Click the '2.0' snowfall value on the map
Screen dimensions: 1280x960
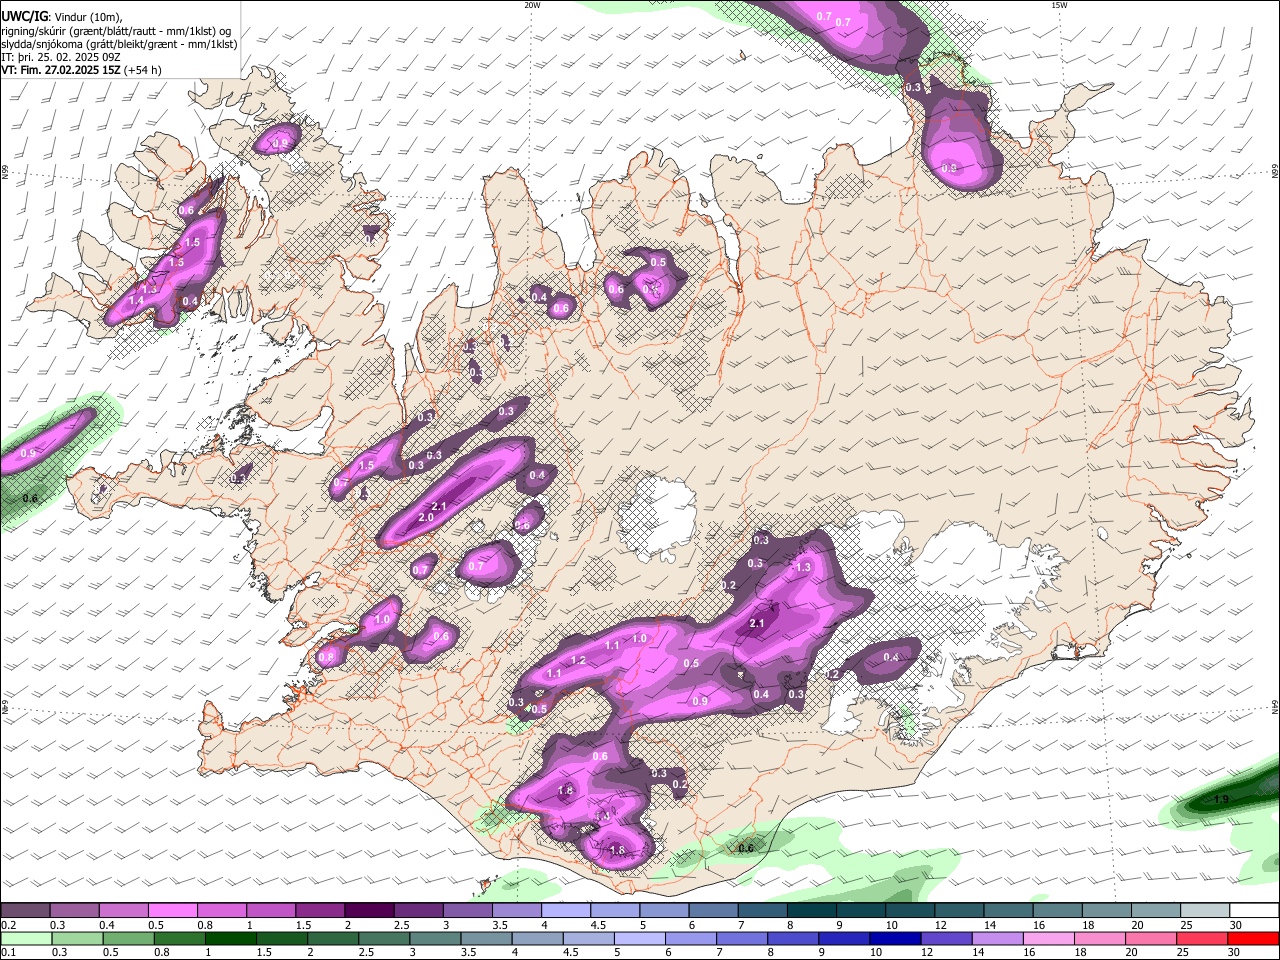point(426,517)
